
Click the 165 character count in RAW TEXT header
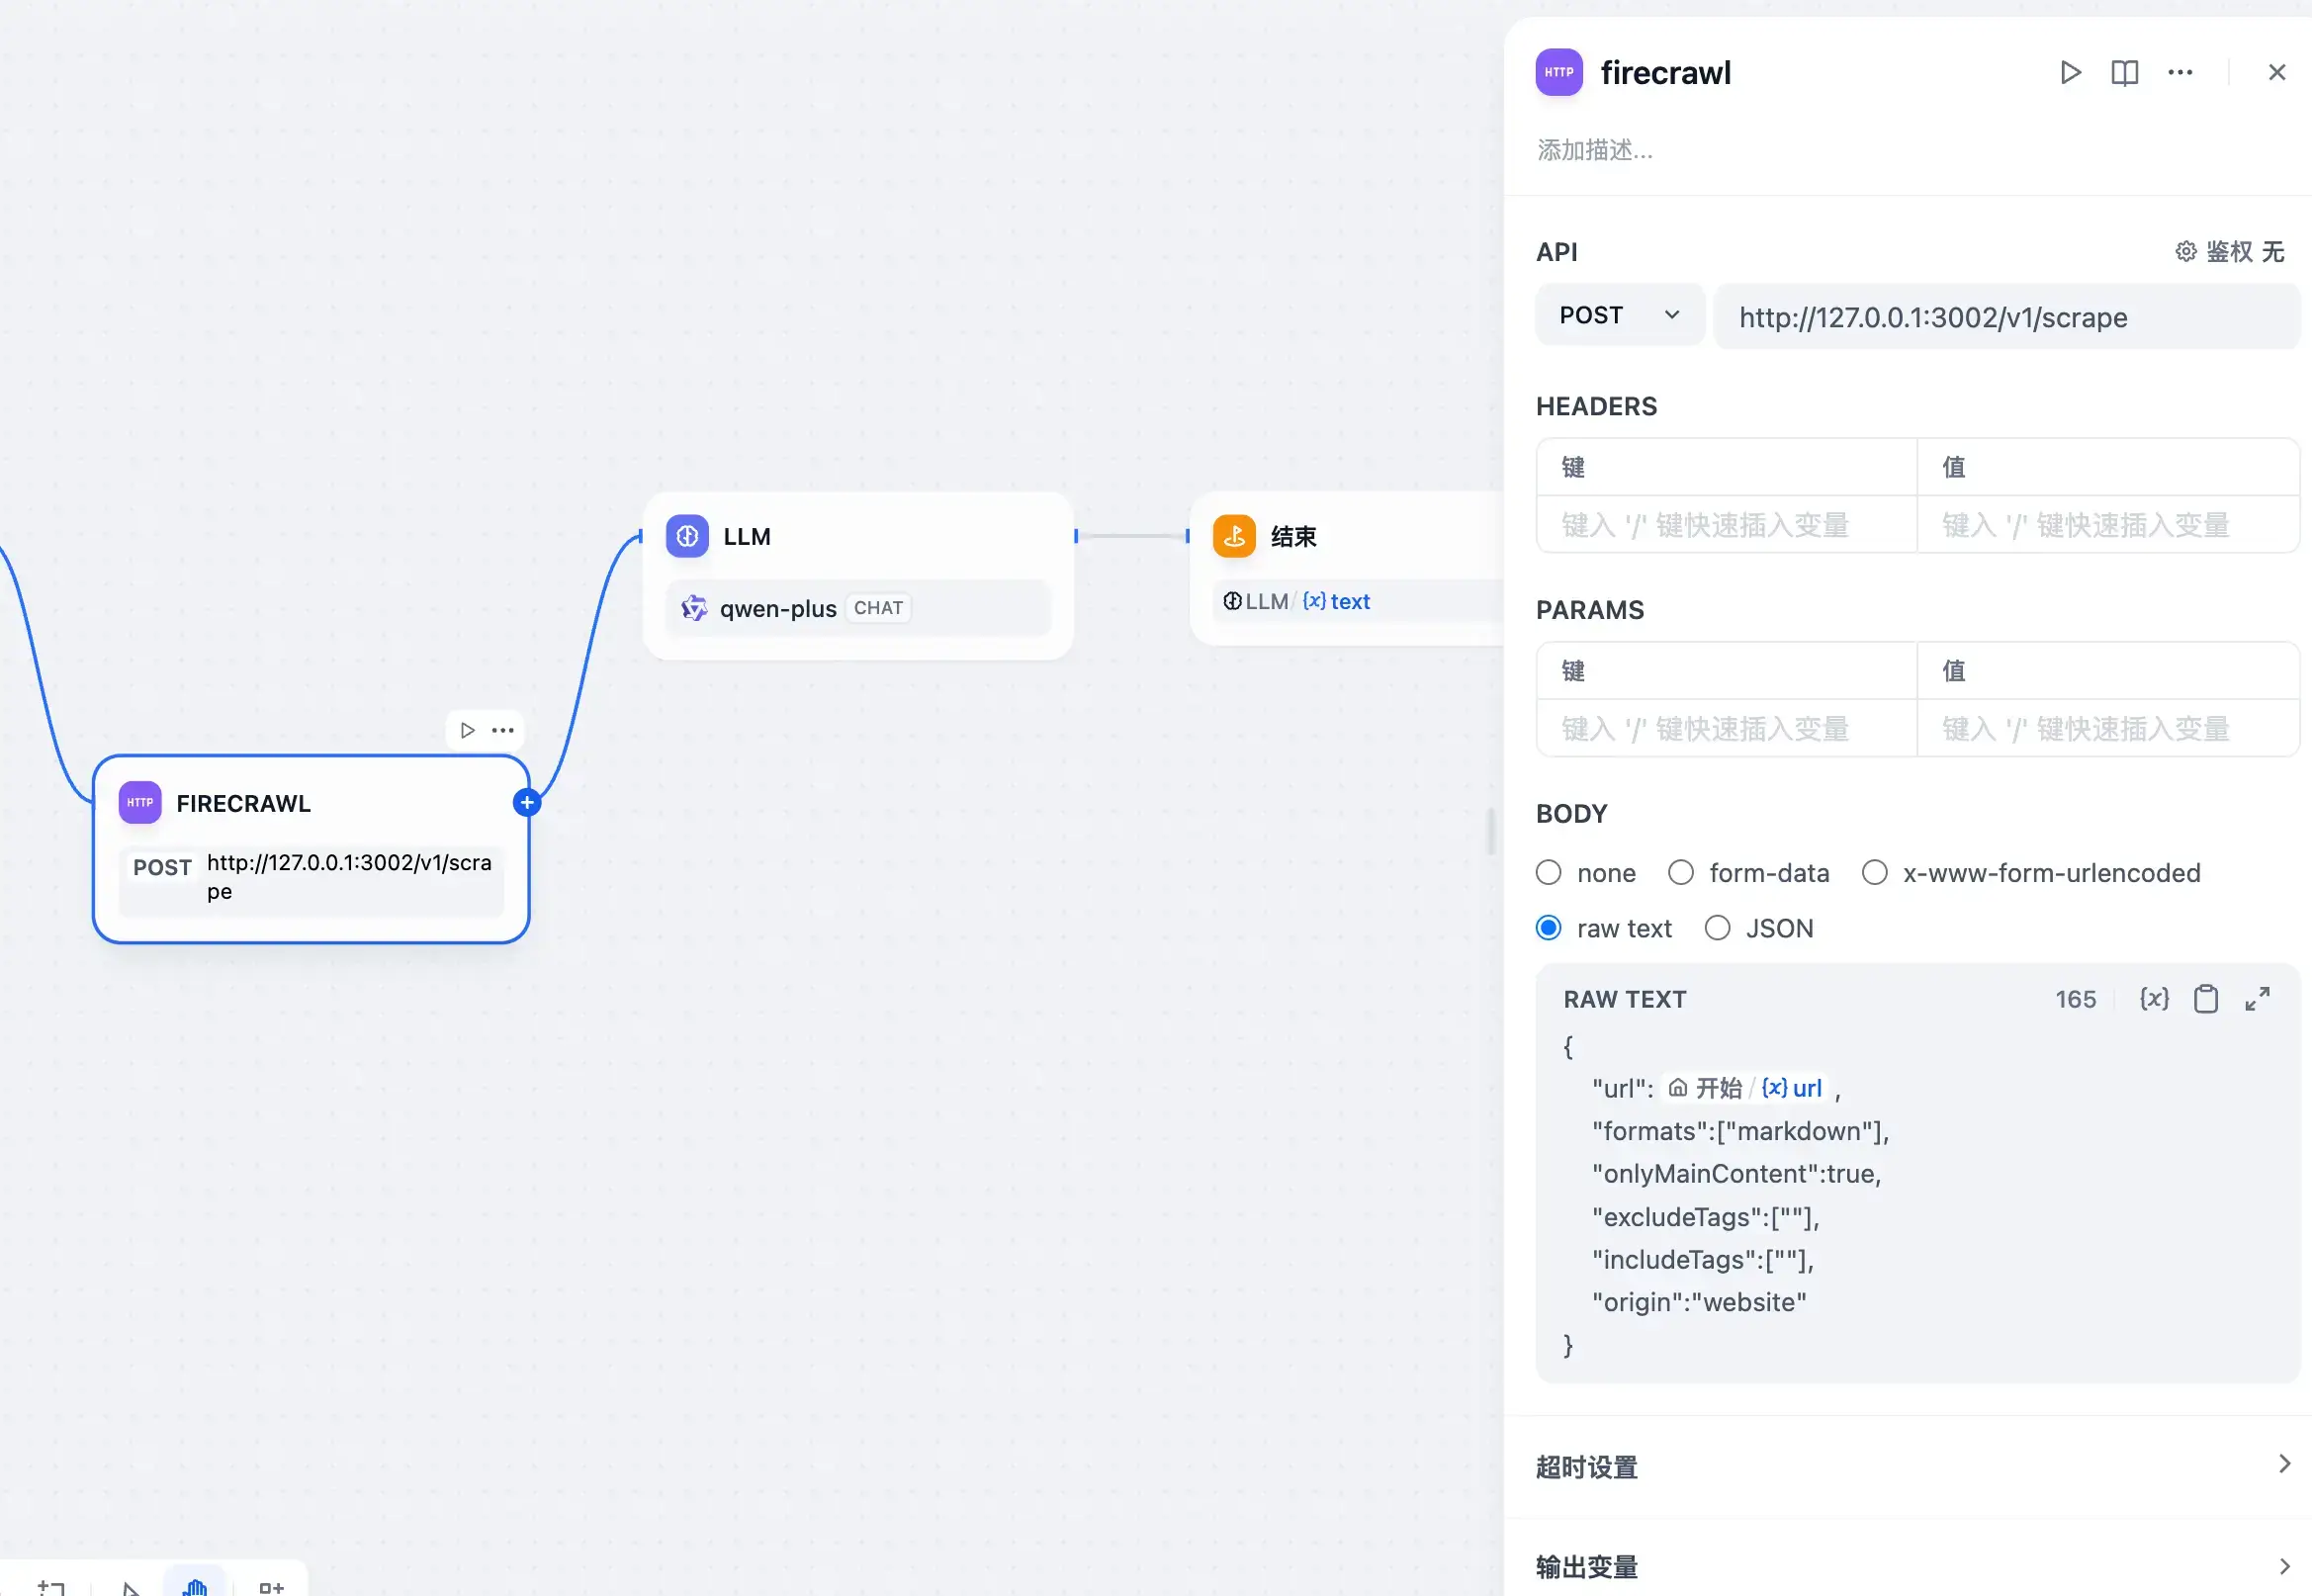pos(2075,999)
